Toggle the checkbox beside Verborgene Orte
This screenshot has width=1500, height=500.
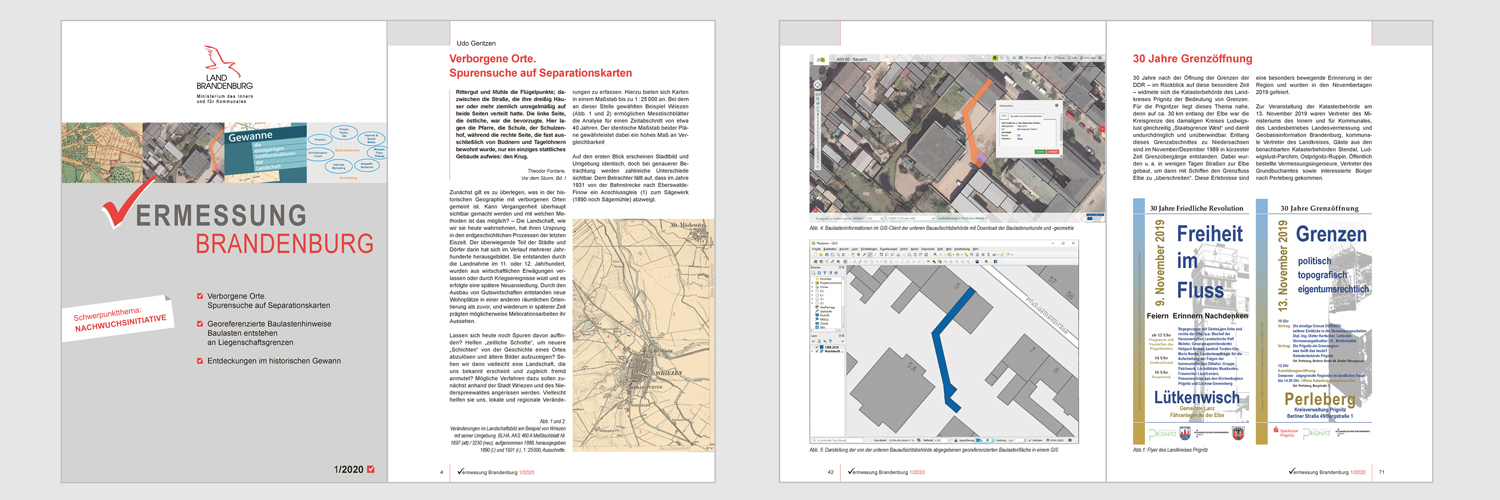pyautogui.click(x=200, y=296)
